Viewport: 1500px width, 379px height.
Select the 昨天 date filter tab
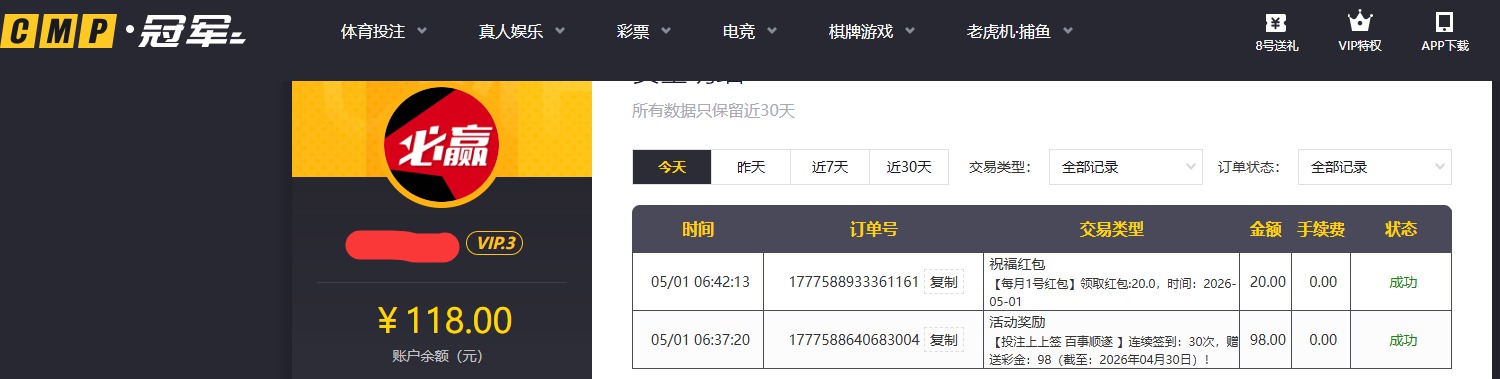[x=751, y=167]
